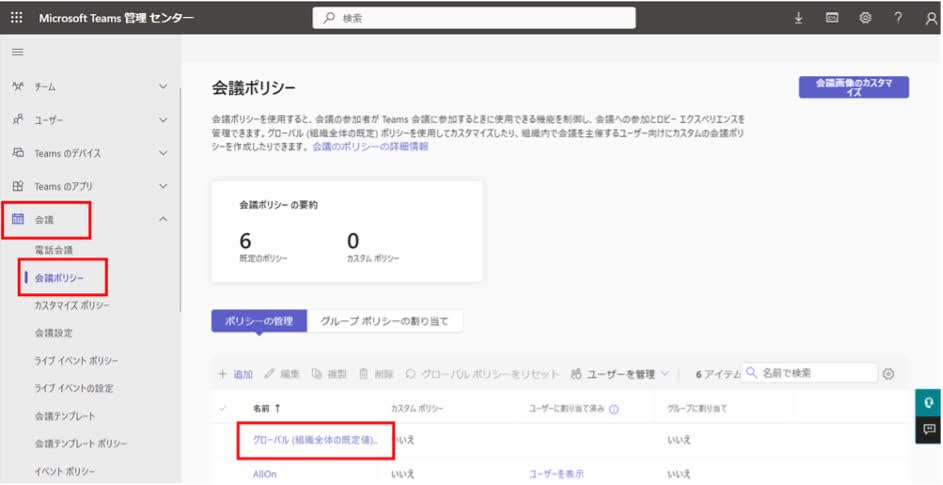Open the Cloud Shell icon in header
The image size is (943, 485).
(x=832, y=18)
